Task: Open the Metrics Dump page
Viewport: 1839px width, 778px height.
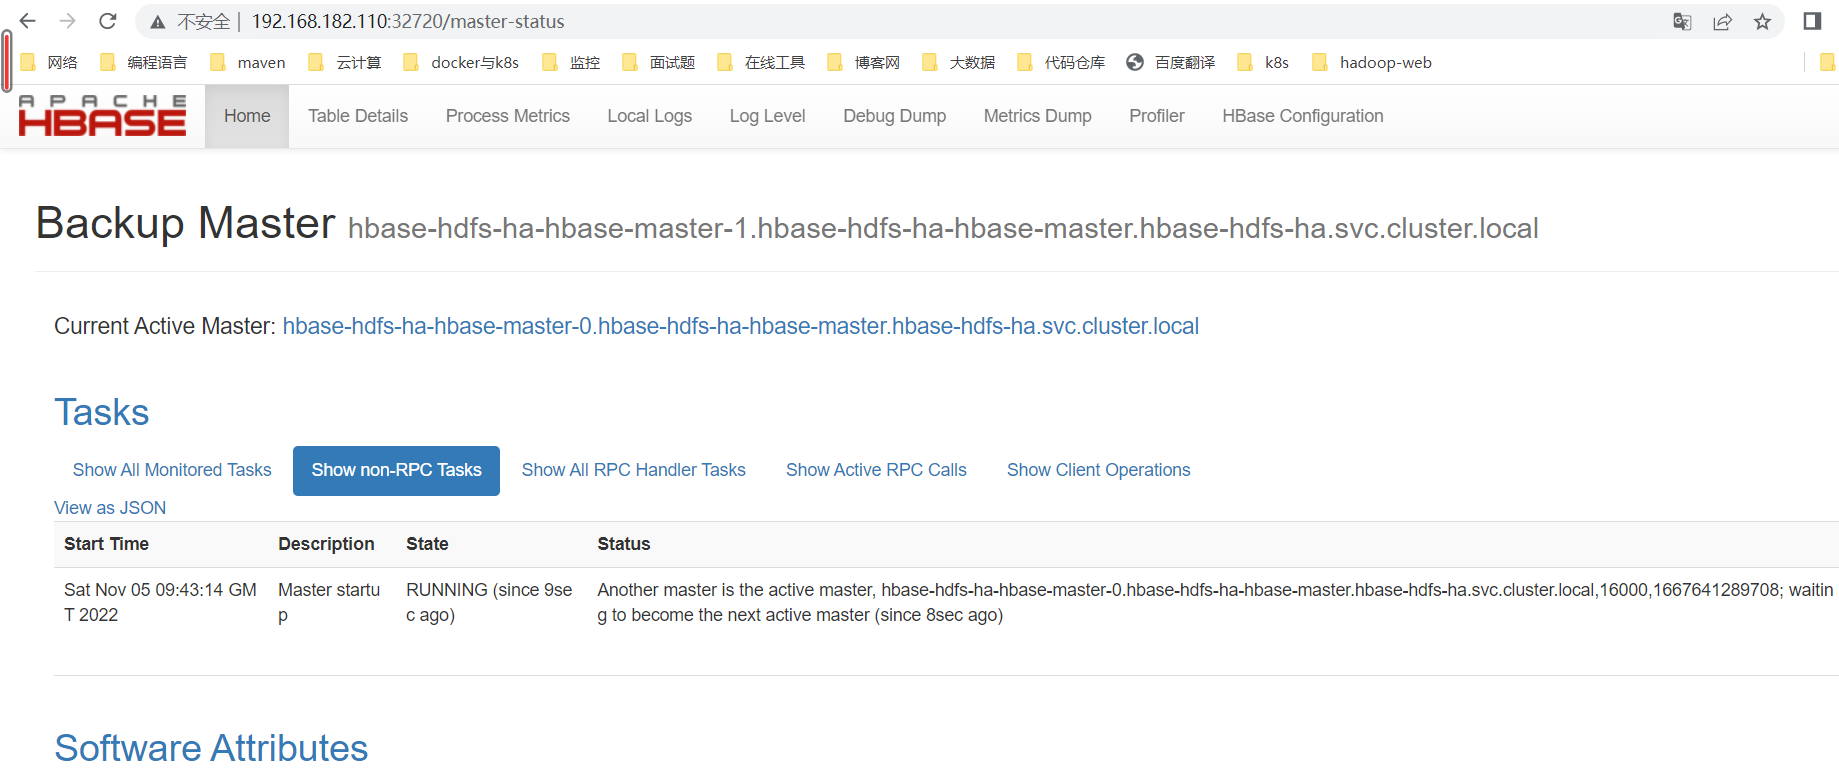Action: coord(1038,116)
